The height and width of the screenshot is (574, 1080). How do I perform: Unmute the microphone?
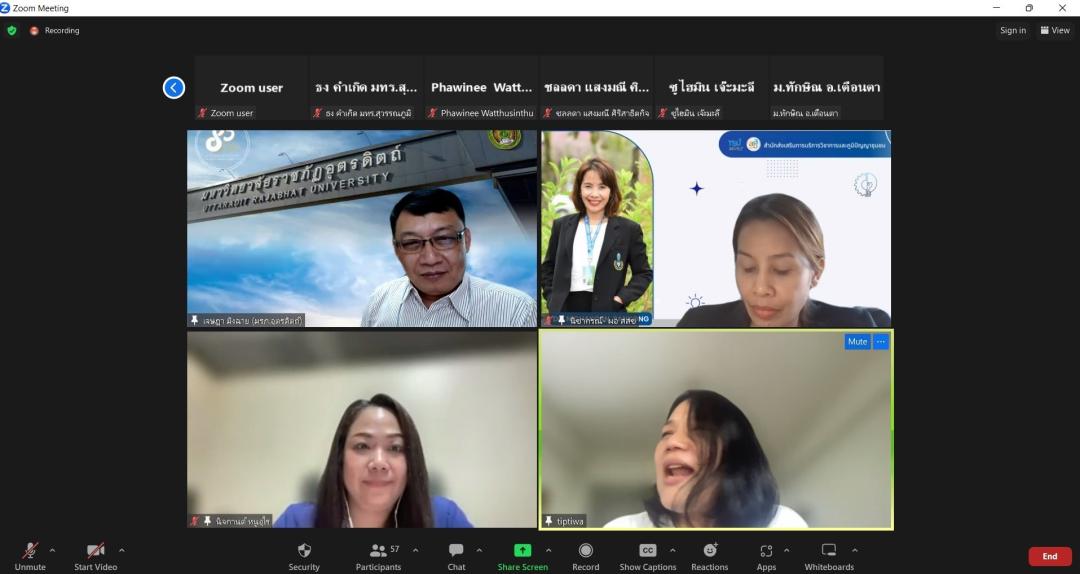30,556
